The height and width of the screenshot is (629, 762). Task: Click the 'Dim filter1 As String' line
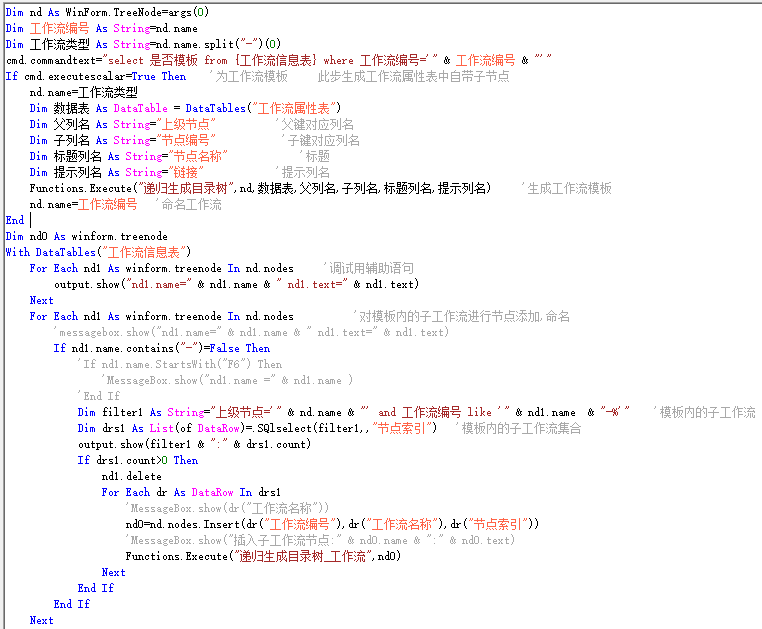pyautogui.click(x=354, y=412)
